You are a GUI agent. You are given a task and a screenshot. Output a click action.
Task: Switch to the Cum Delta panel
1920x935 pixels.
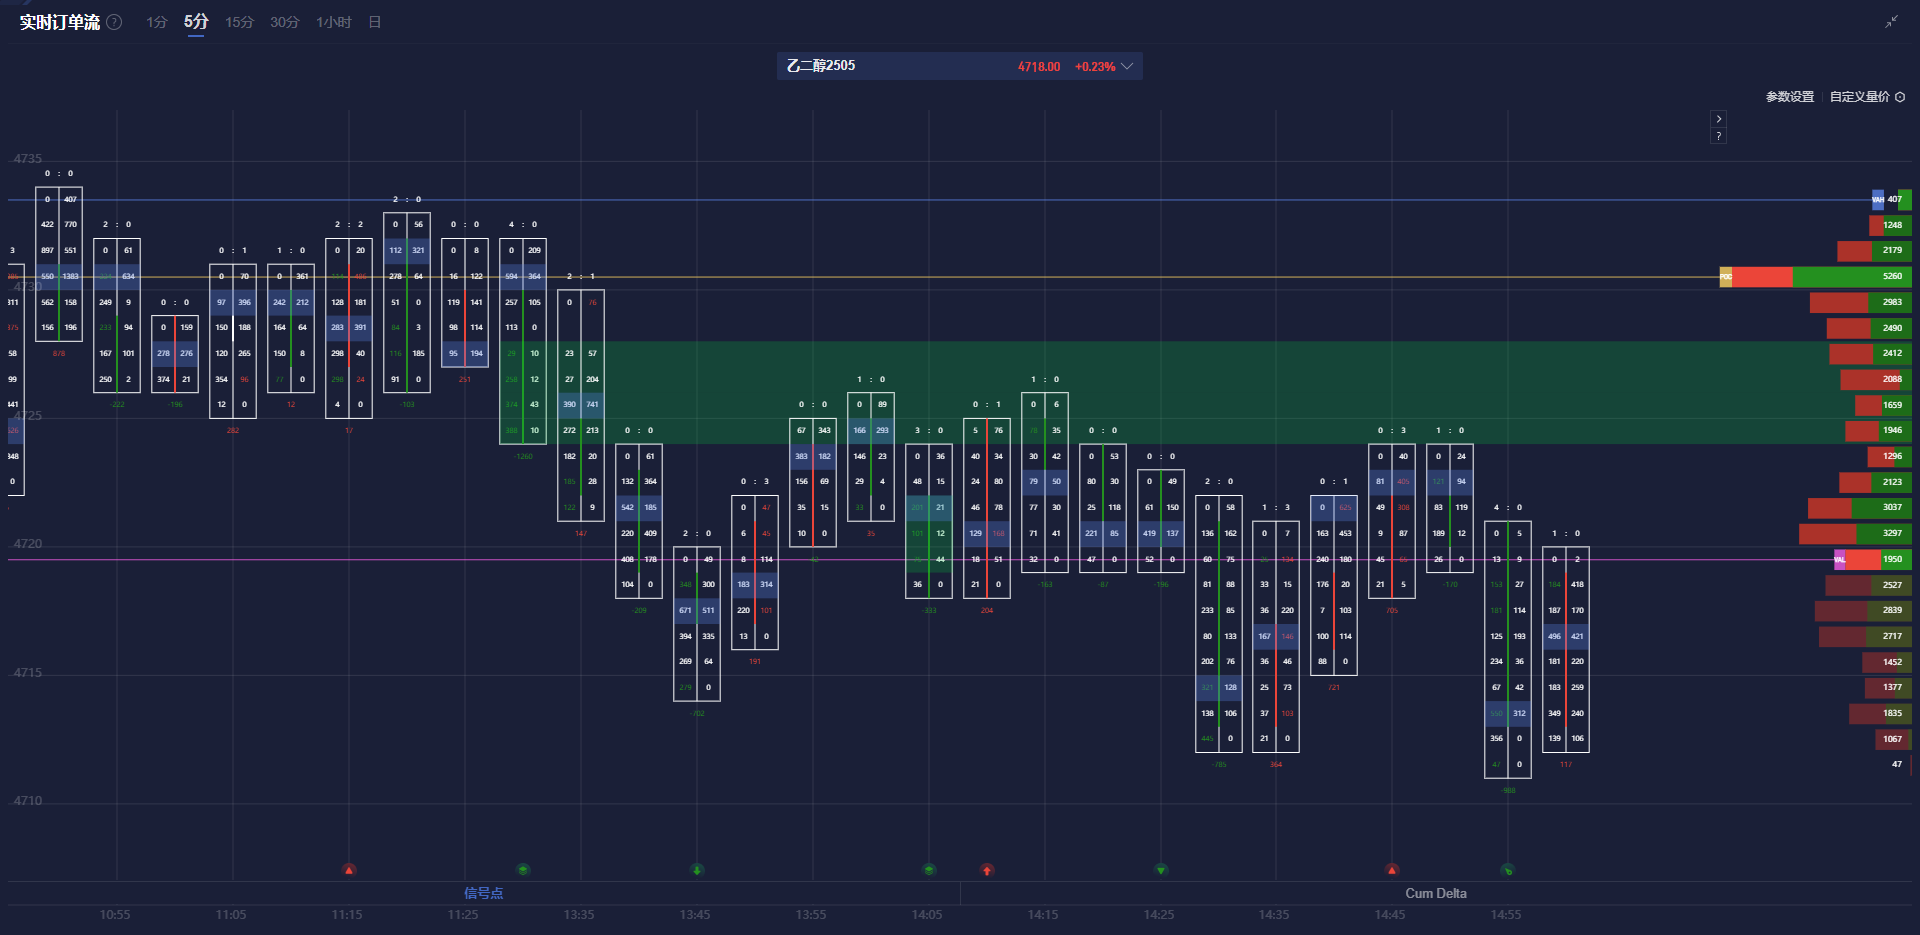pyautogui.click(x=1435, y=893)
